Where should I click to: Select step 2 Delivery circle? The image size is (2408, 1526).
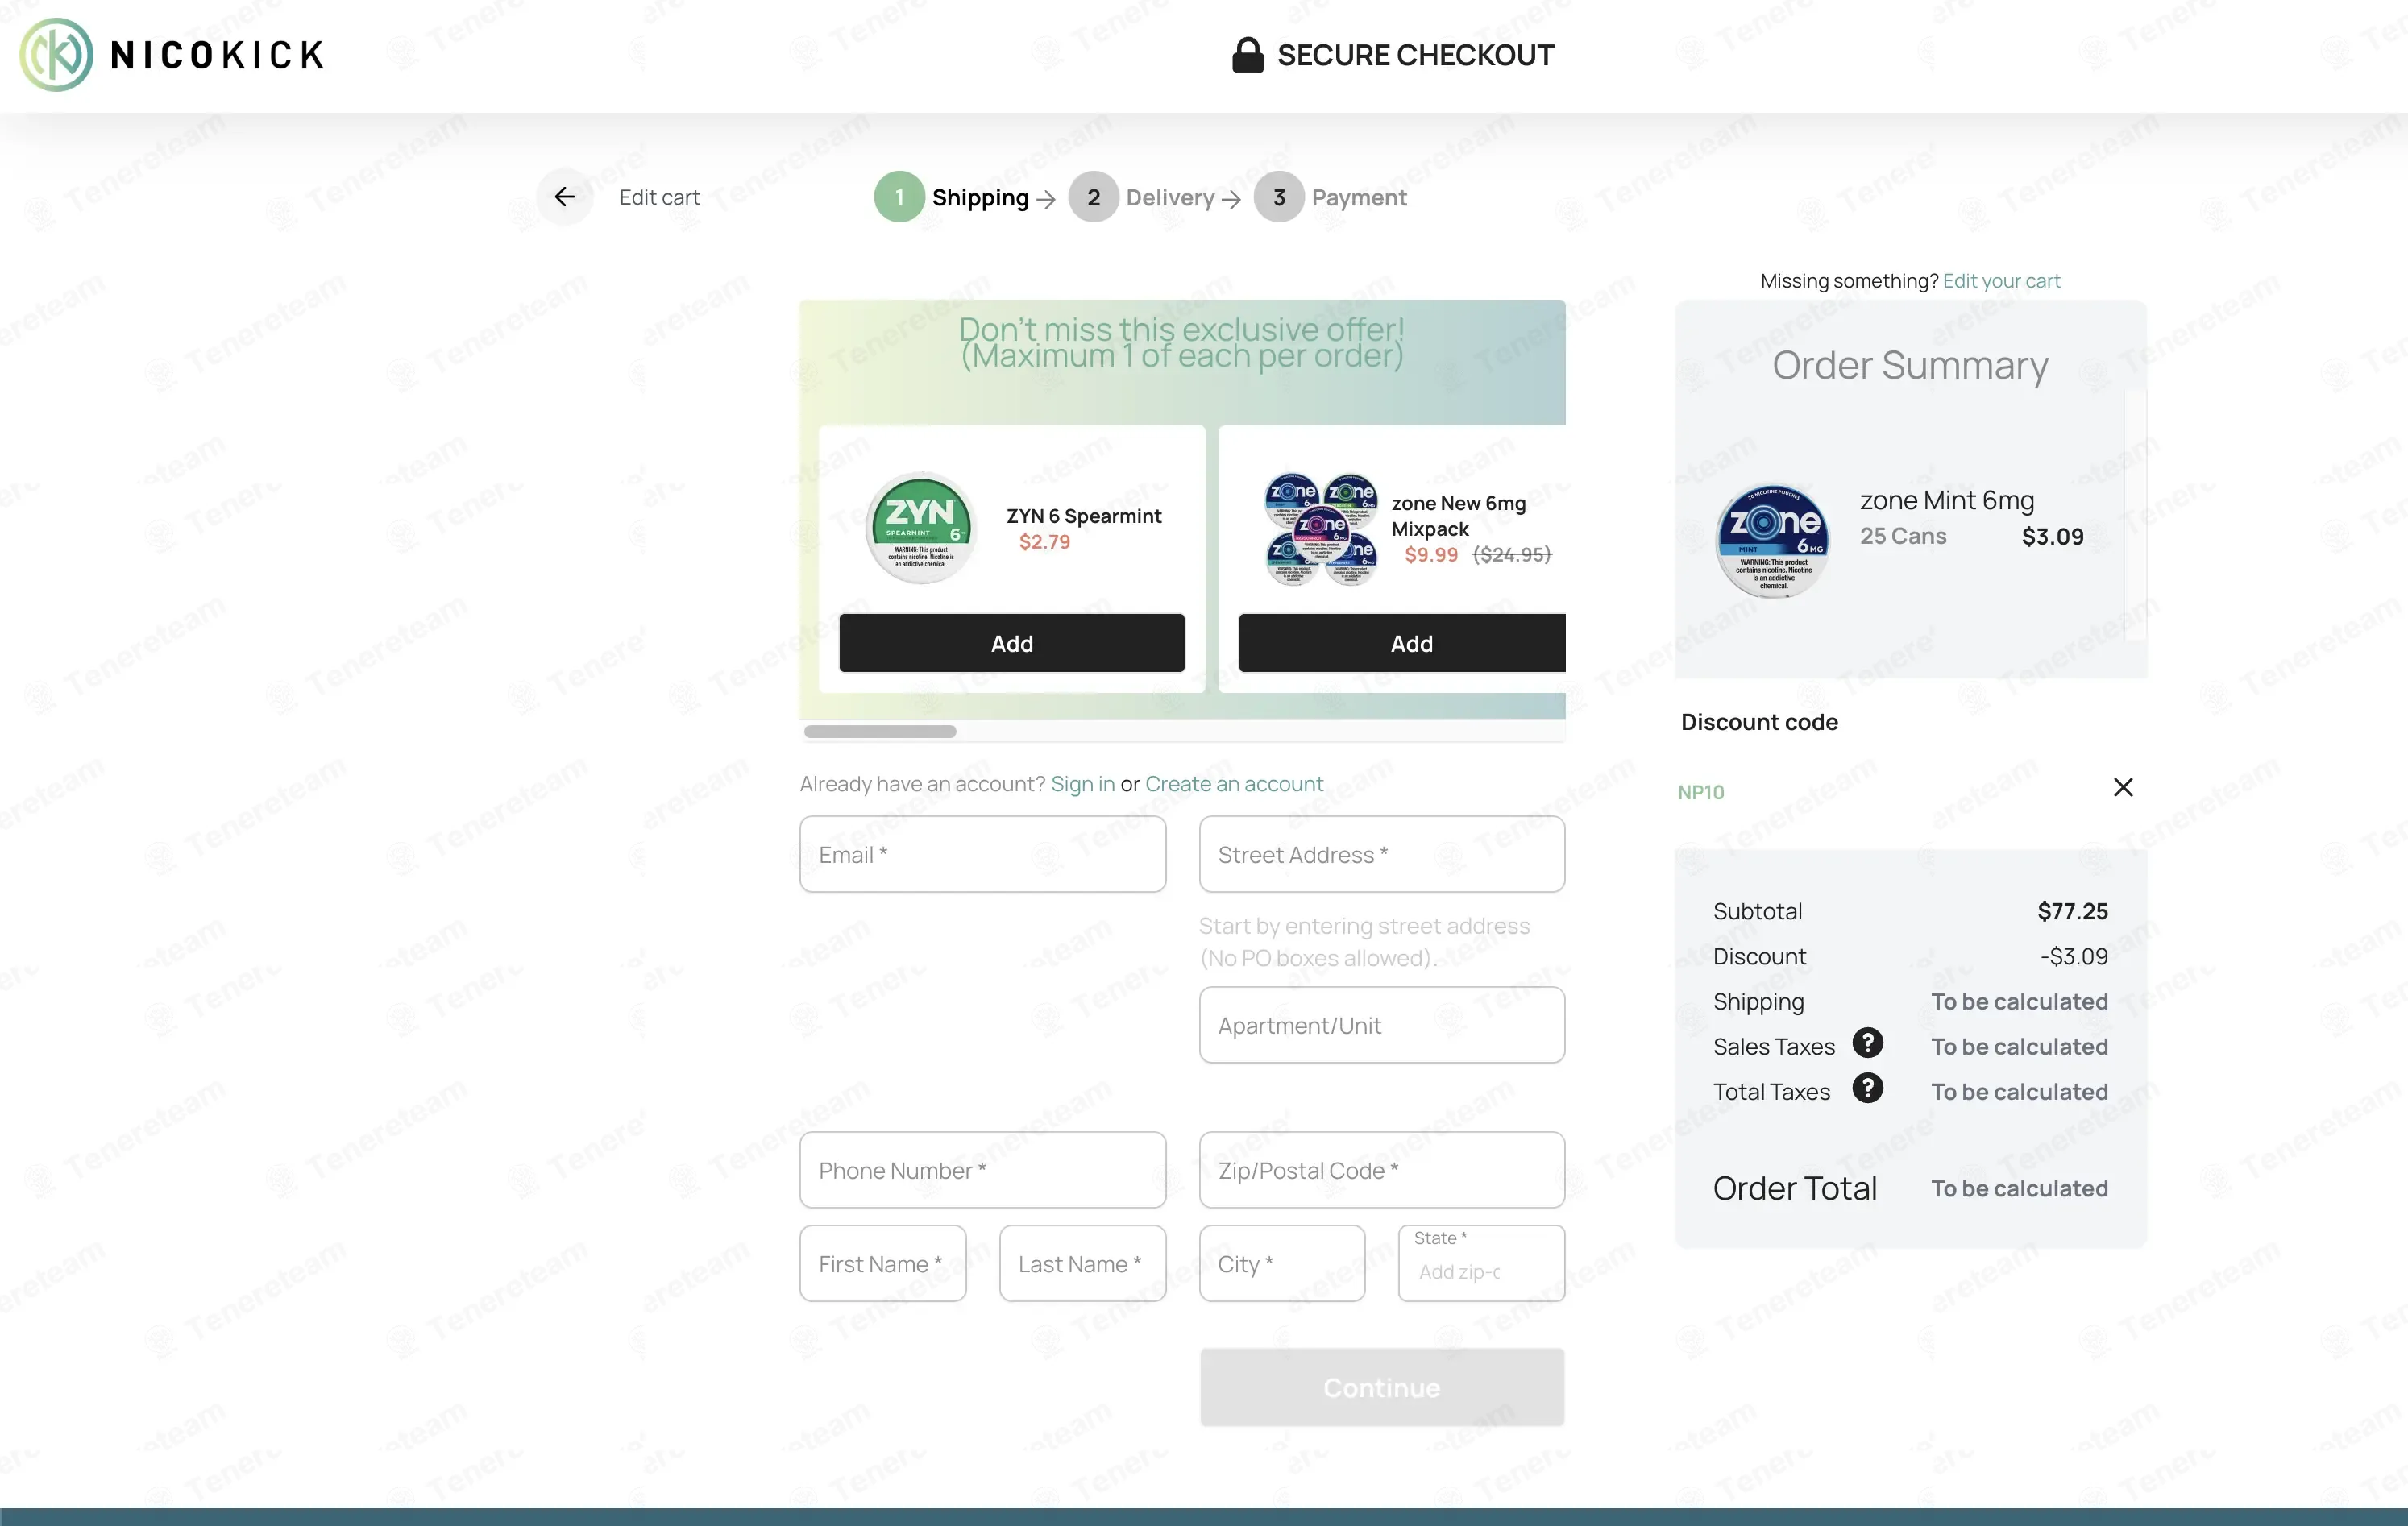point(1093,197)
